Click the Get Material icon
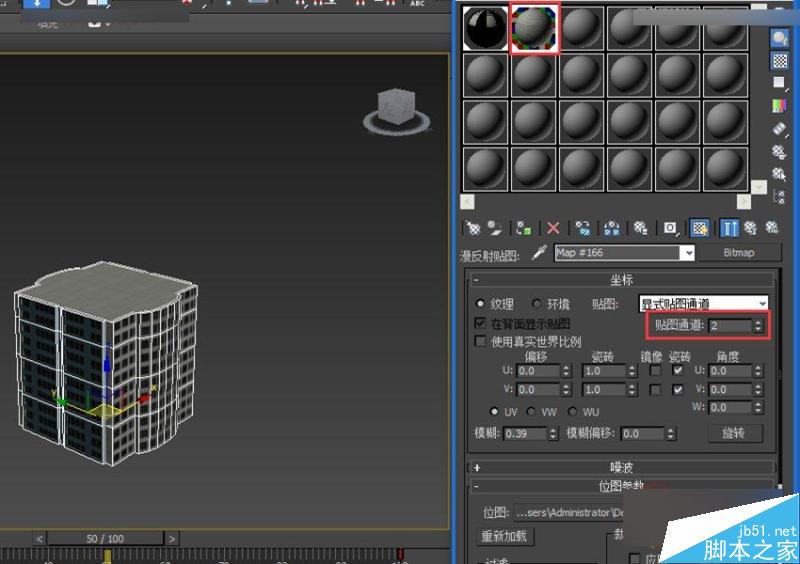Viewport: 800px width, 564px height. click(473, 228)
